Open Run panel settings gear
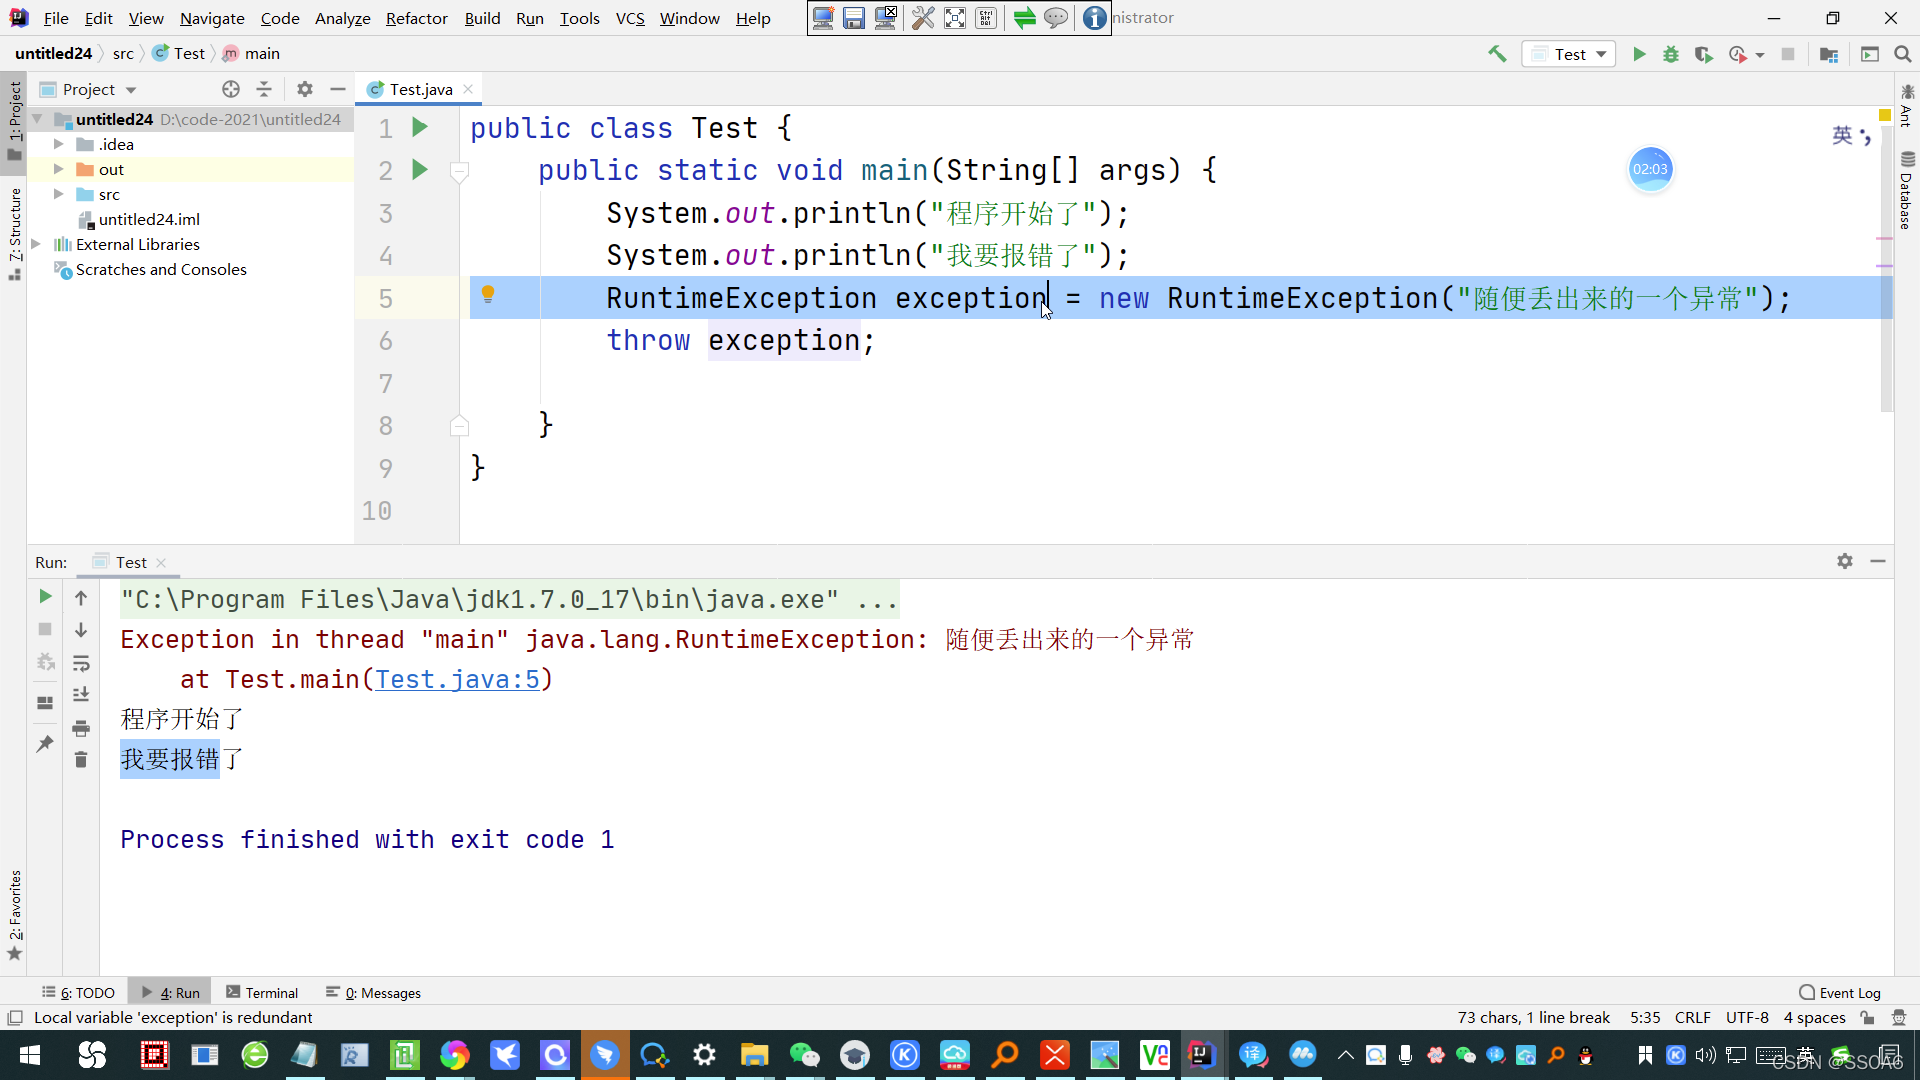This screenshot has height=1080, width=1920. point(1845,561)
